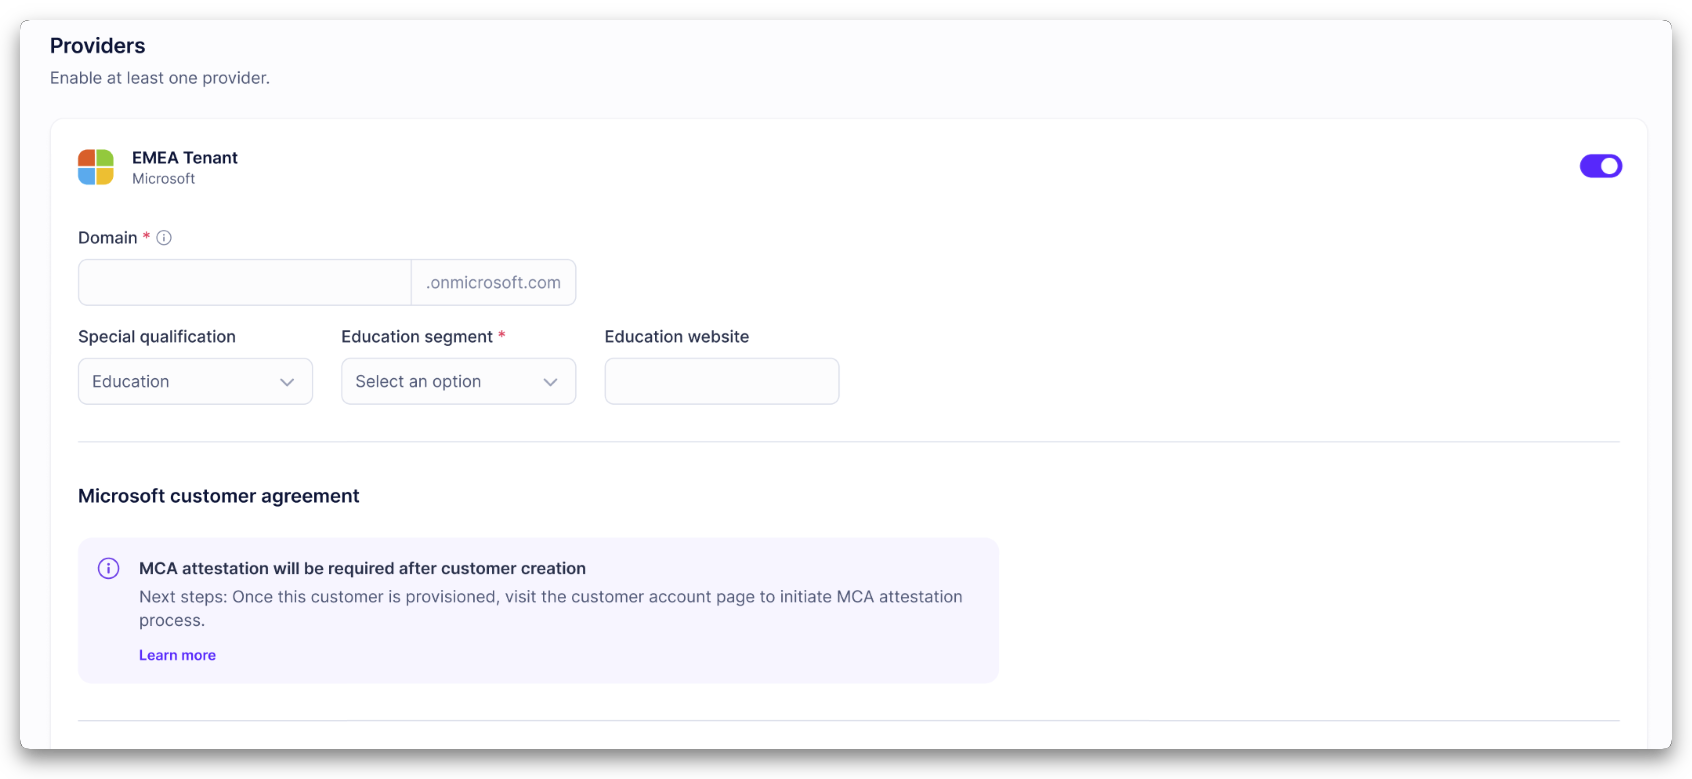Click the Microsoft four-color logo icon
Screen dimensions: 1692x779
click(x=96, y=167)
